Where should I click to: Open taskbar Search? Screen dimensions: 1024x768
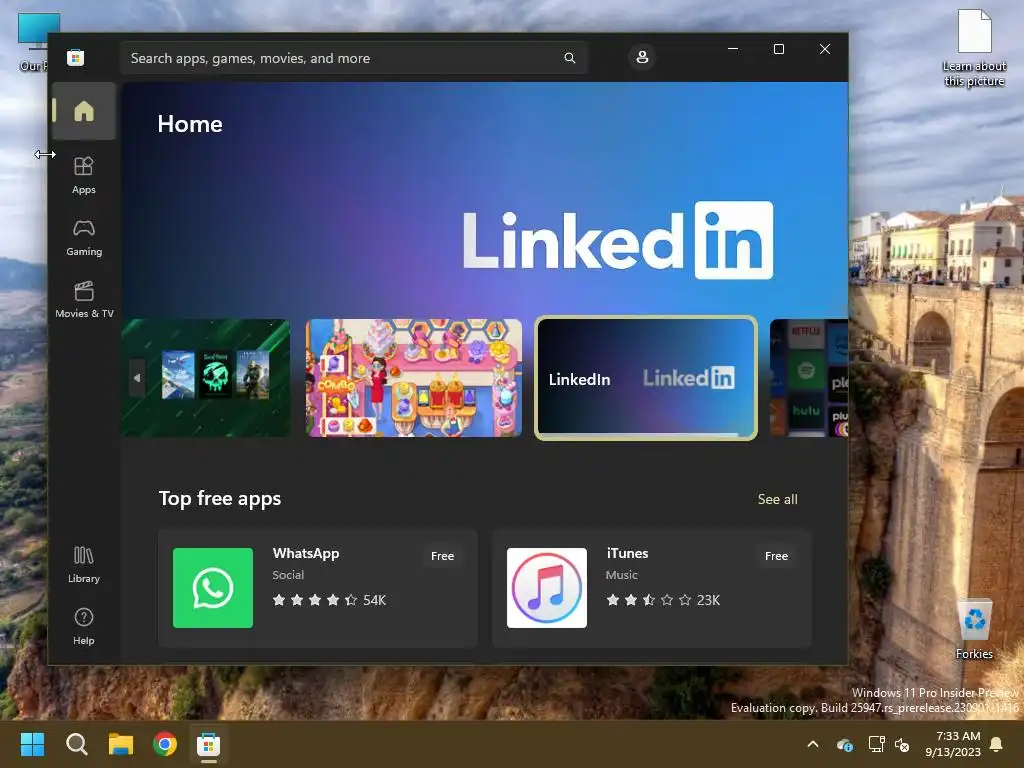[76, 744]
